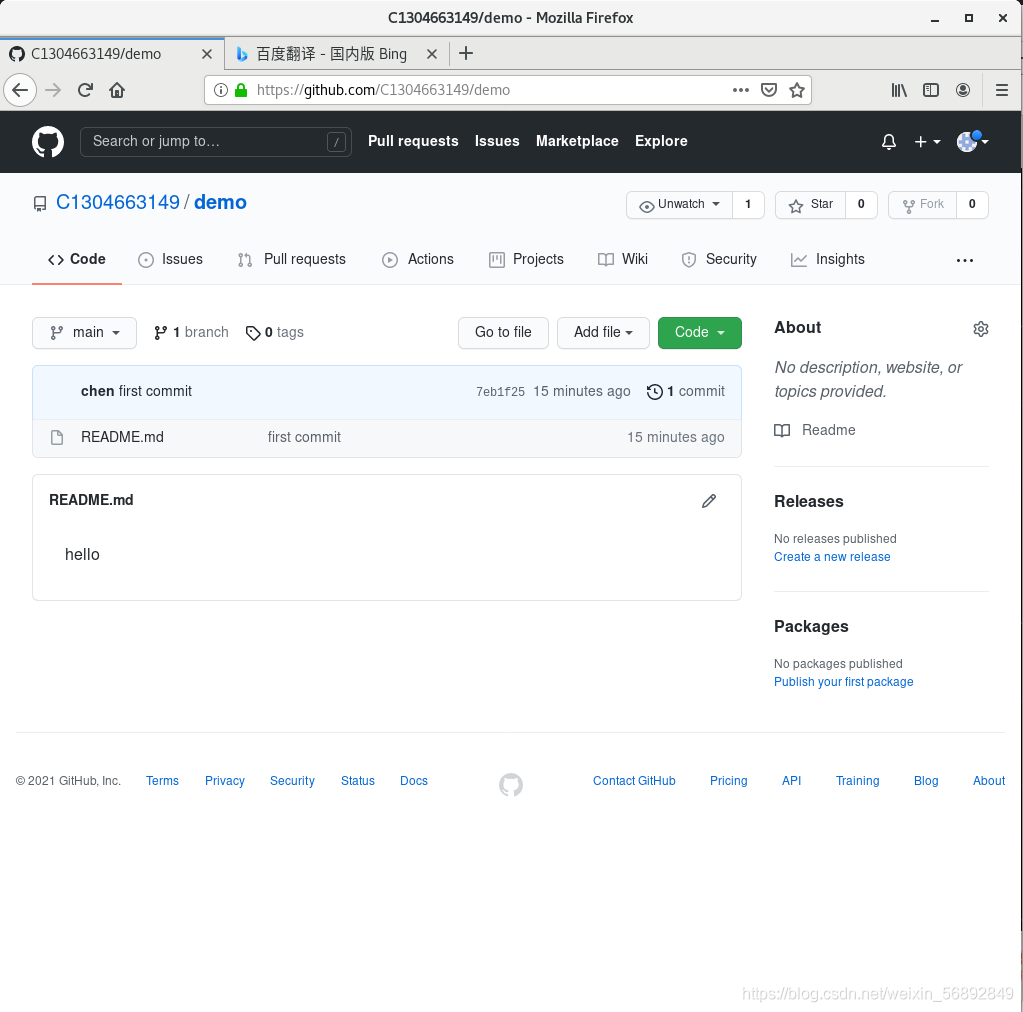Open the repo nav overflow three dots

[x=965, y=260]
